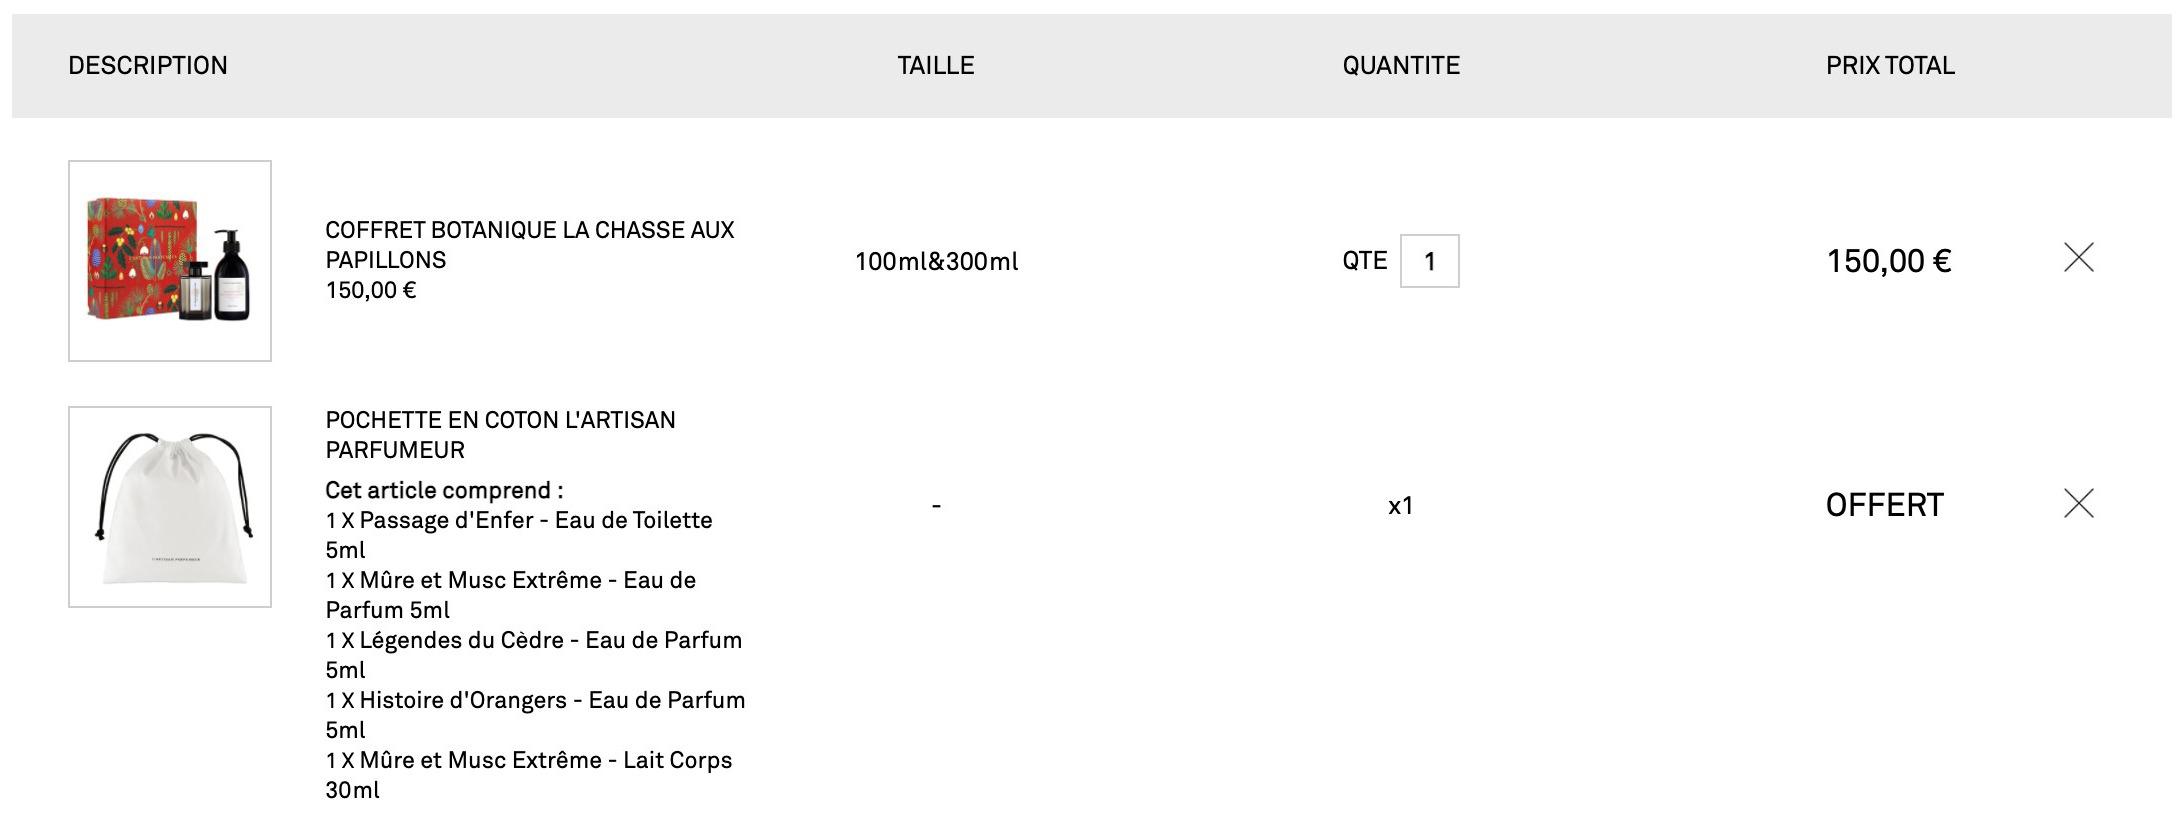Click the x1 quantity of the pouch
This screenshot has width=2182, height=838.
coord(1400,506)
